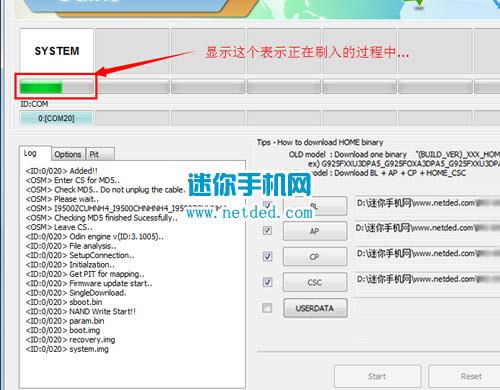500x390 pixels.
Task: Click the SYSTEM status box
Action: coord(57,51)
